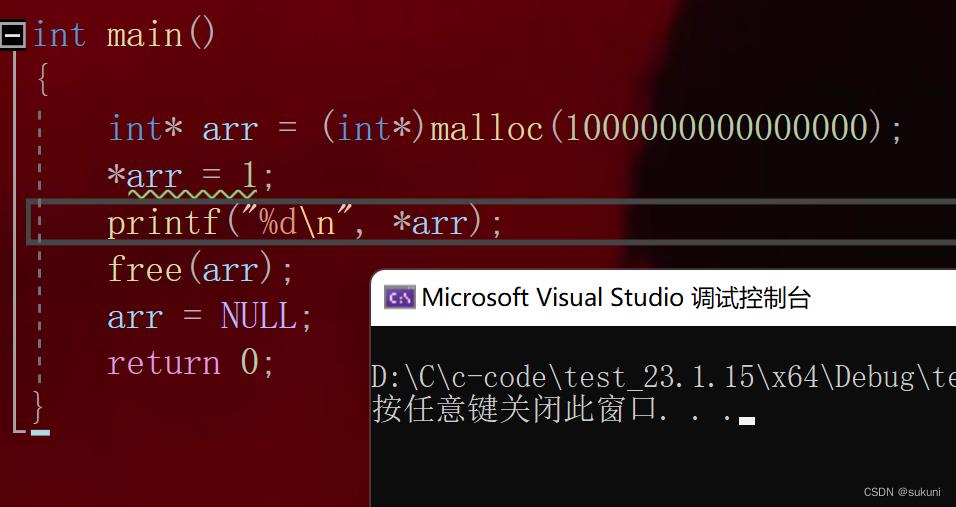Click the arr variable in declaration line
956x507 pixels.
230,128
